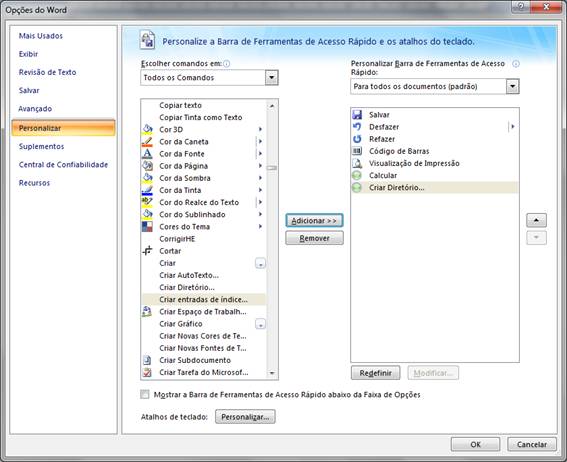
Task: Click the Cor do Sublinhado icon
Action: click(147, 214)
